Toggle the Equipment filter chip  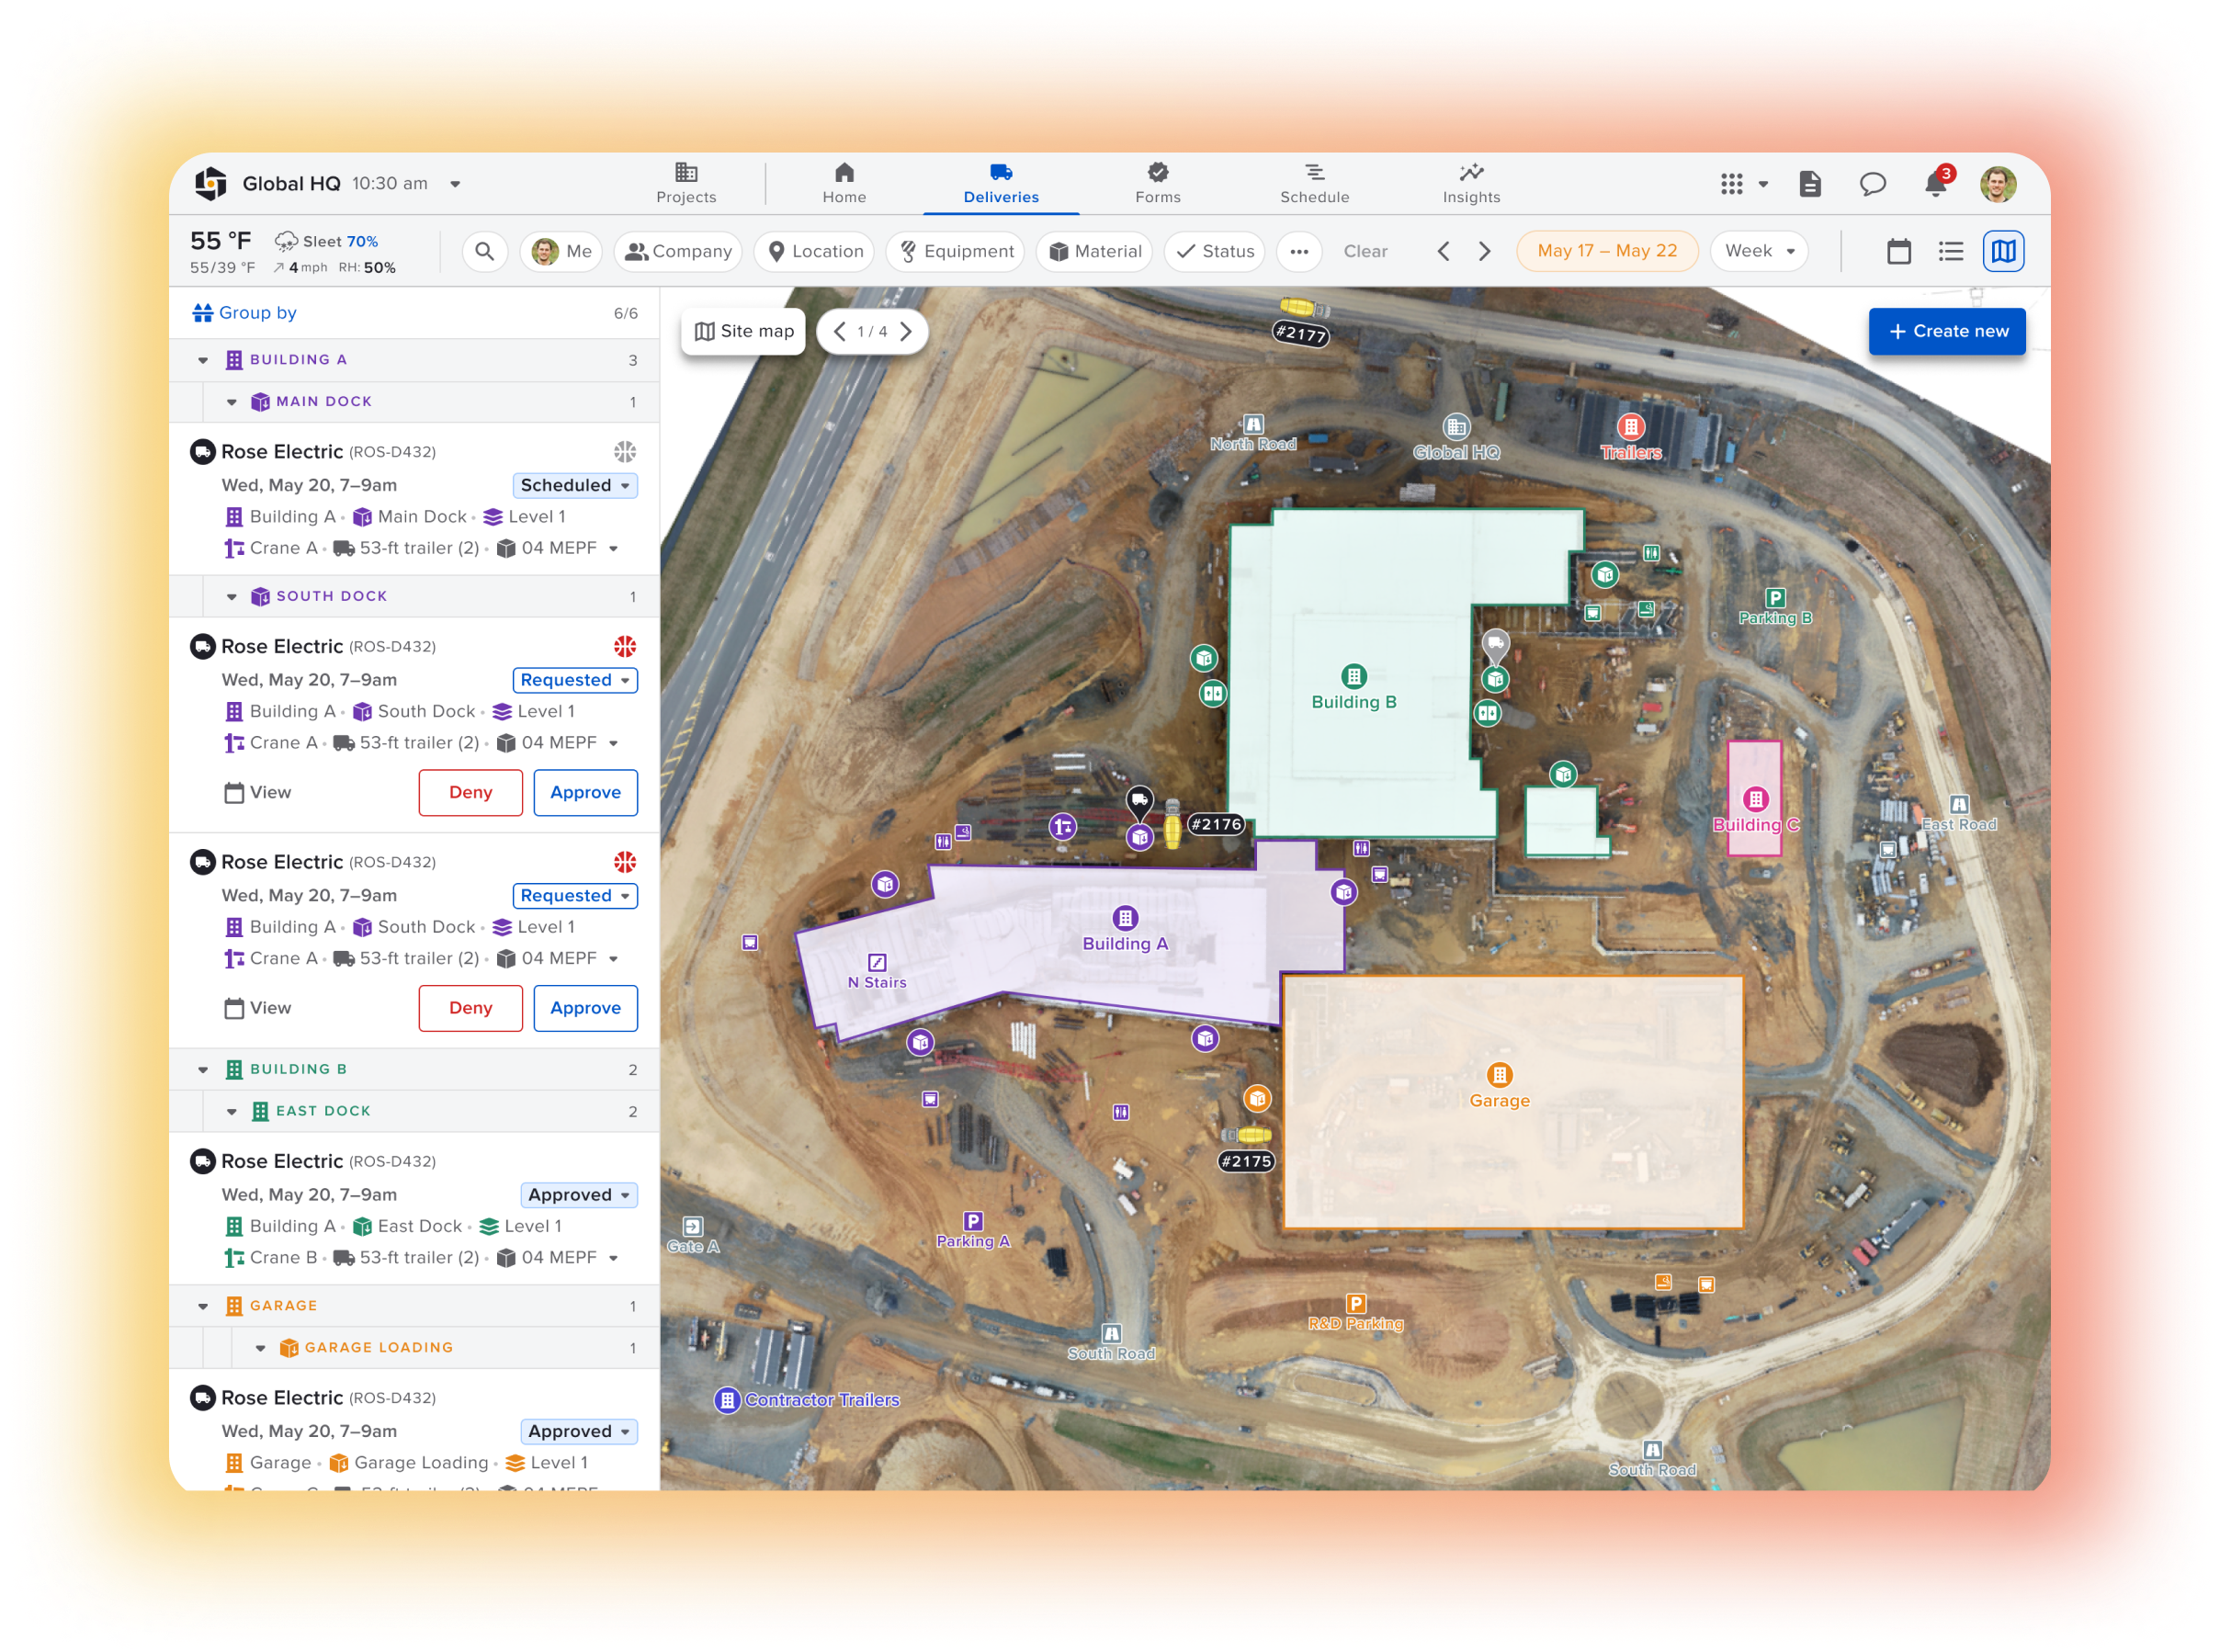[956, 252]
